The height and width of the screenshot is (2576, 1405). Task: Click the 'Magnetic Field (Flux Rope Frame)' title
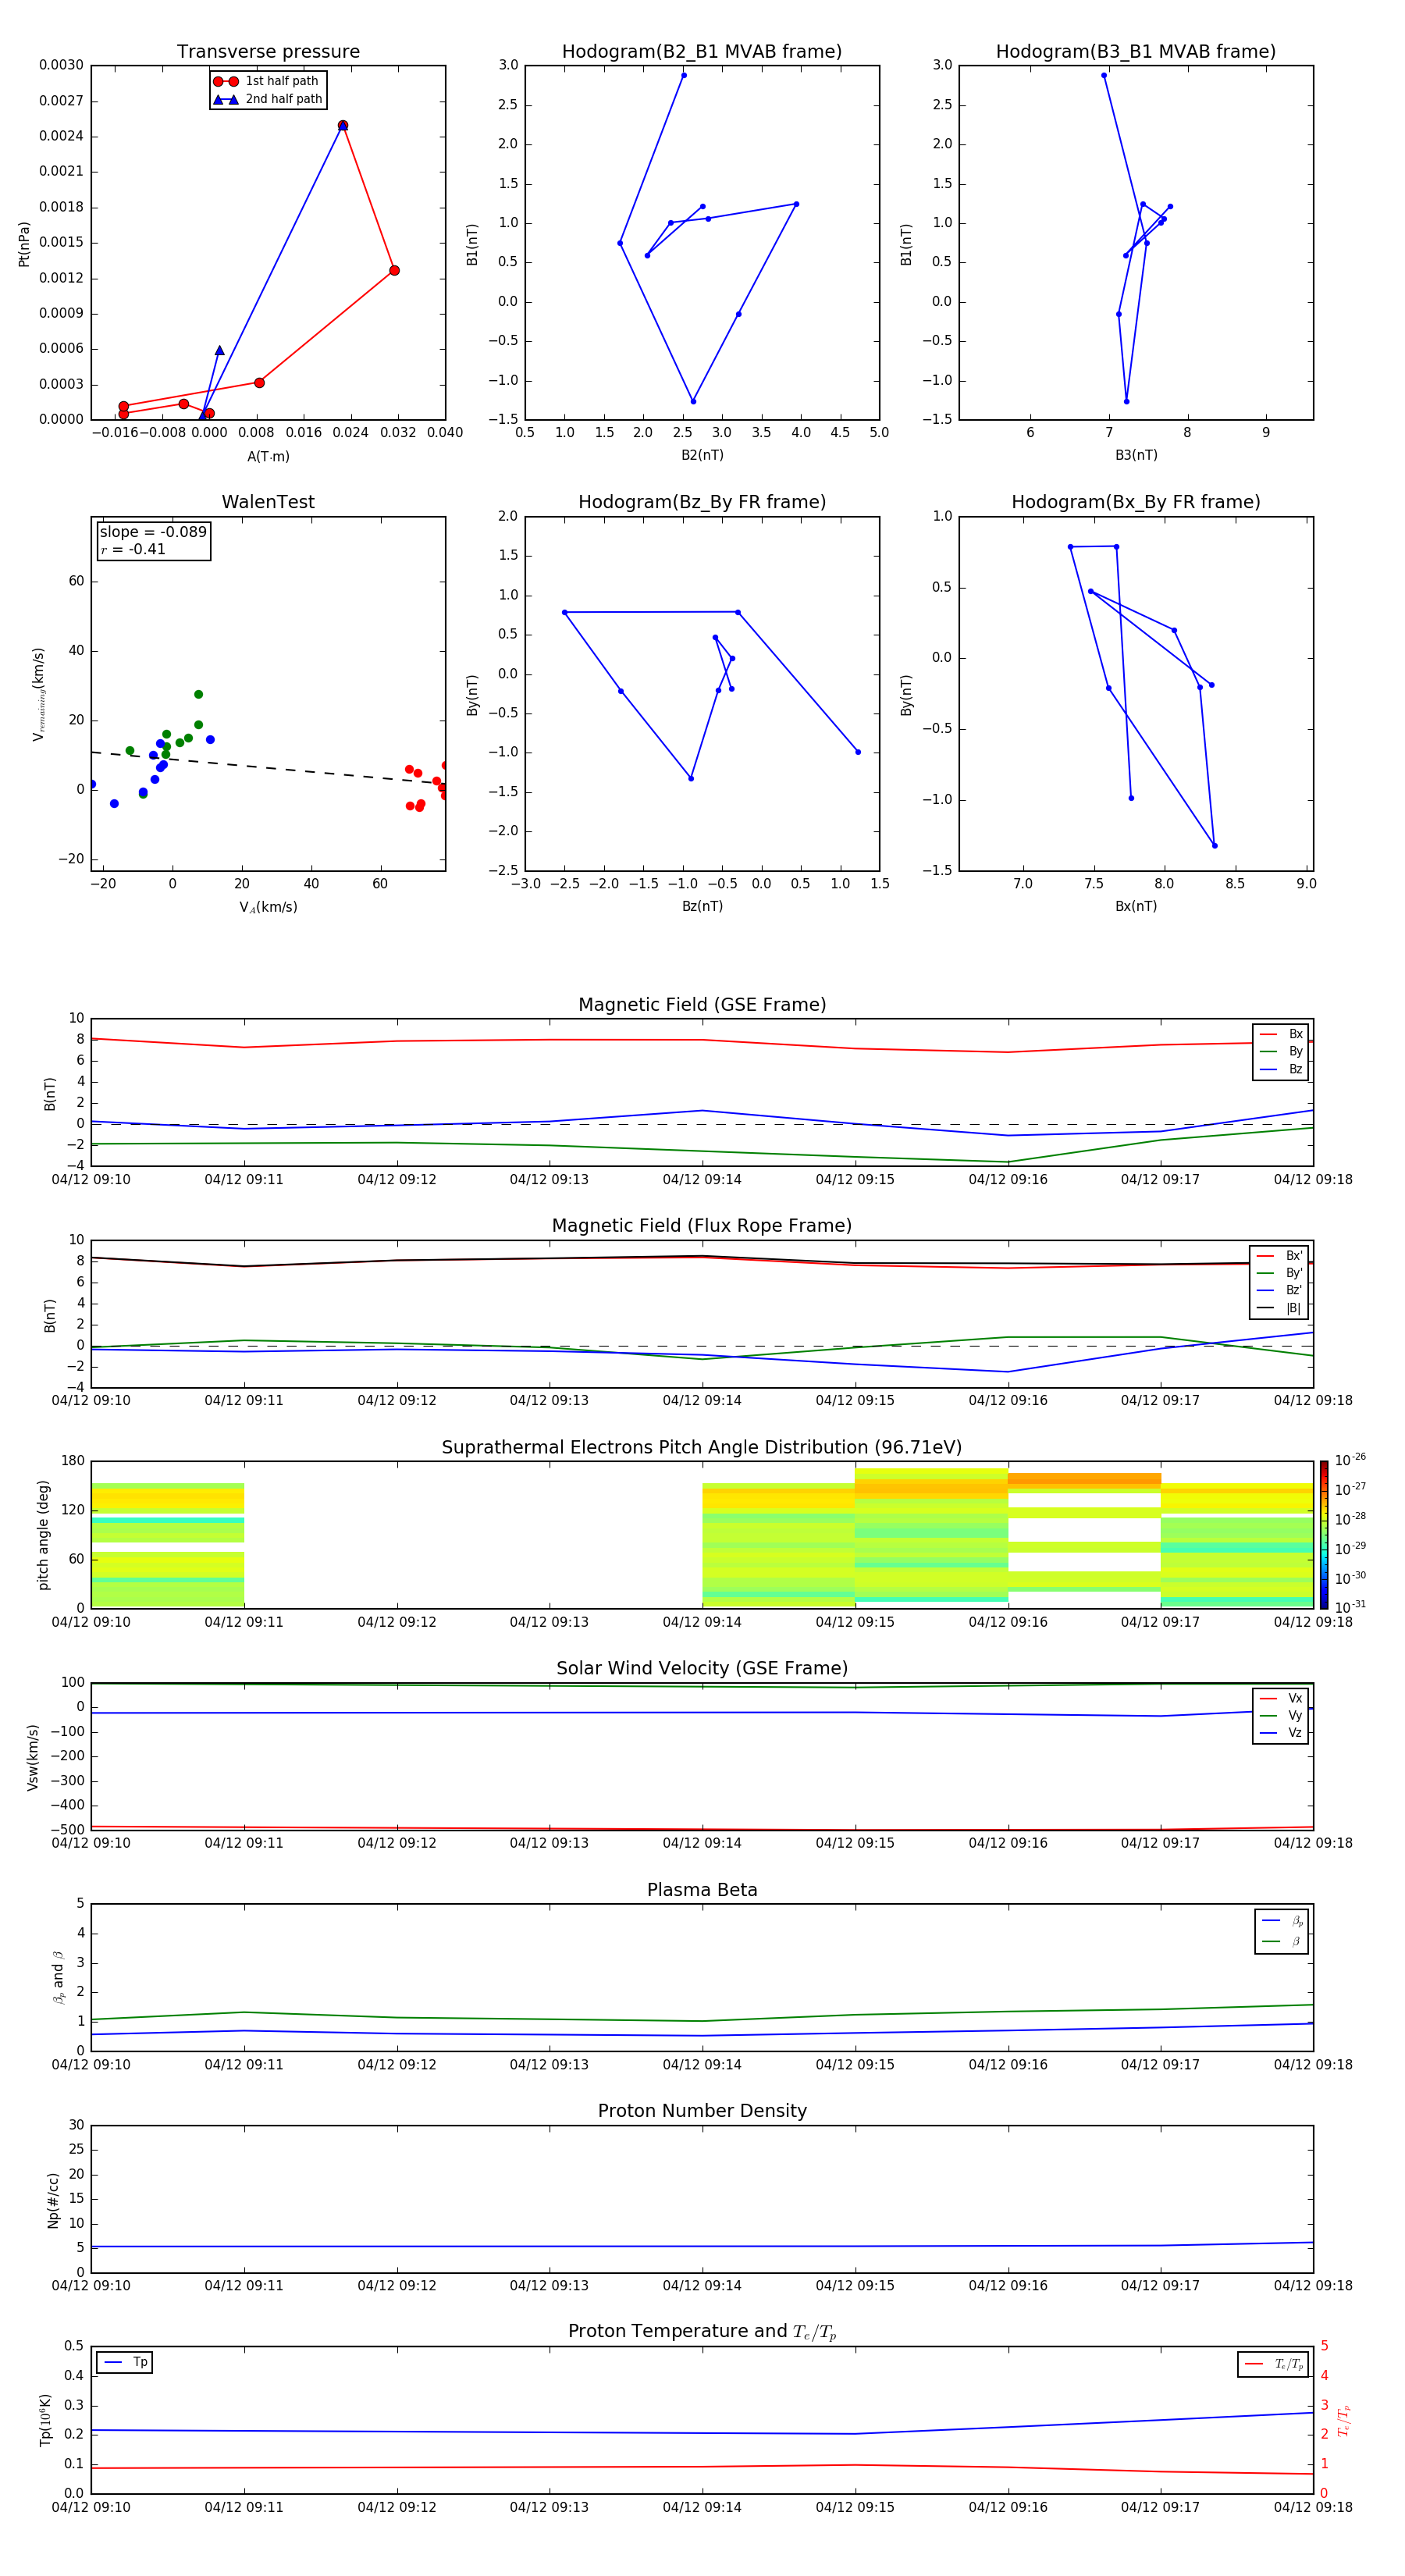702,1226
